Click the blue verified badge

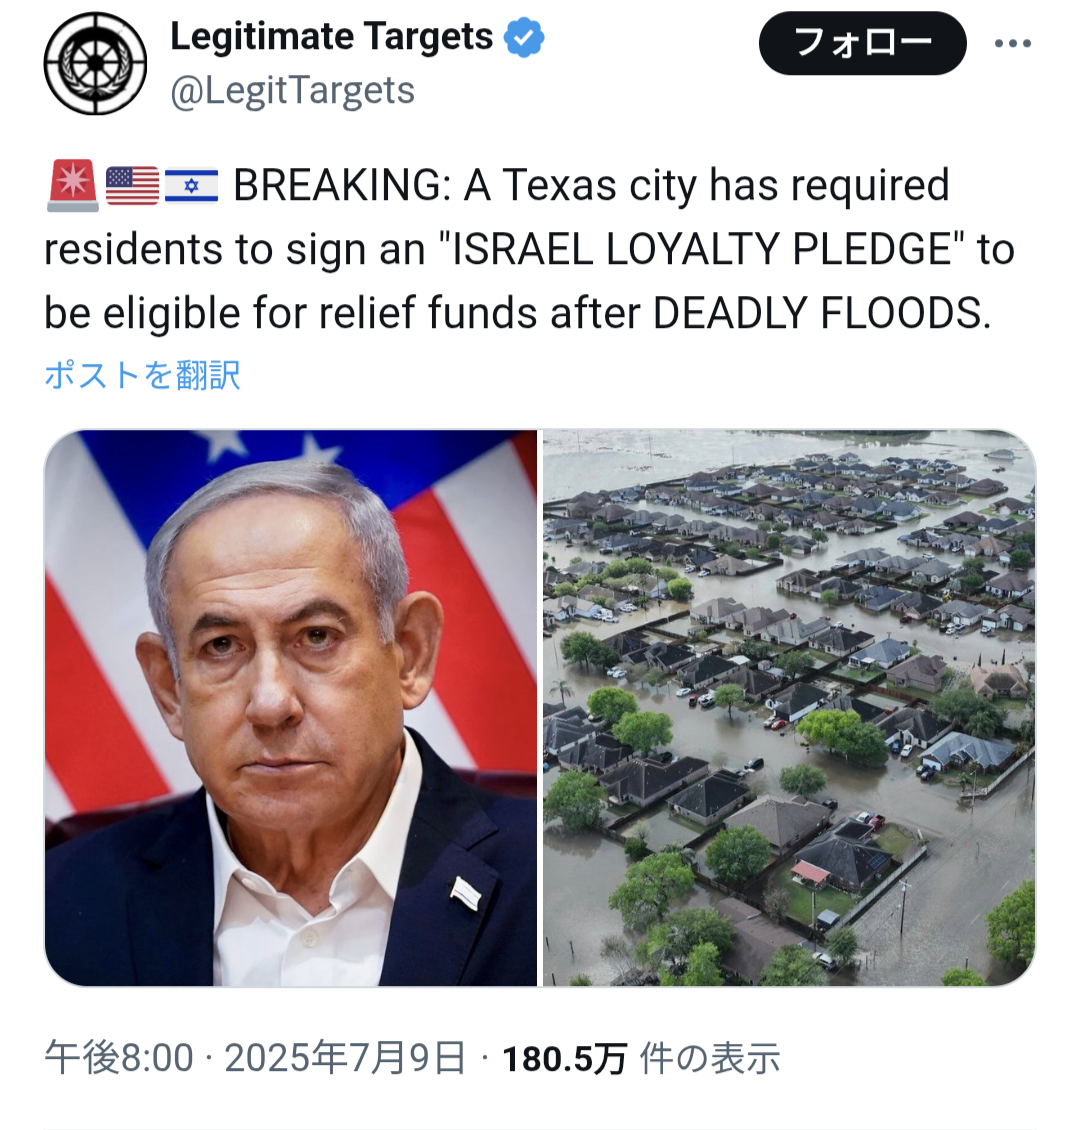click(524, 37)
